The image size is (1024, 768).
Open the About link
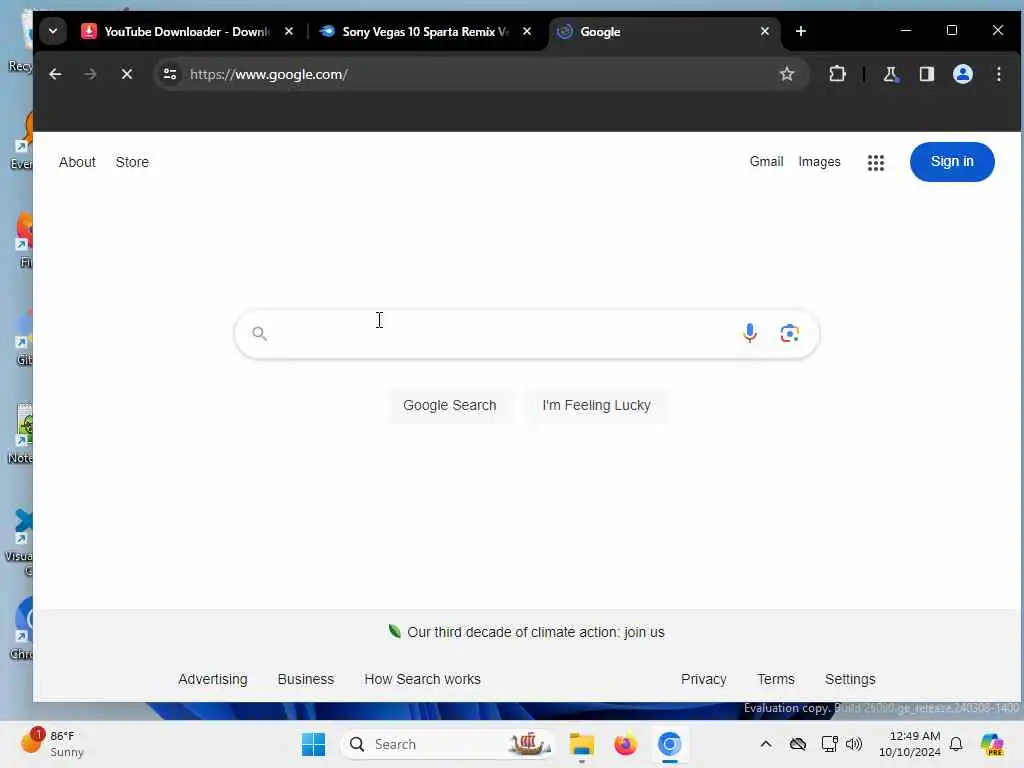(77, 162)
